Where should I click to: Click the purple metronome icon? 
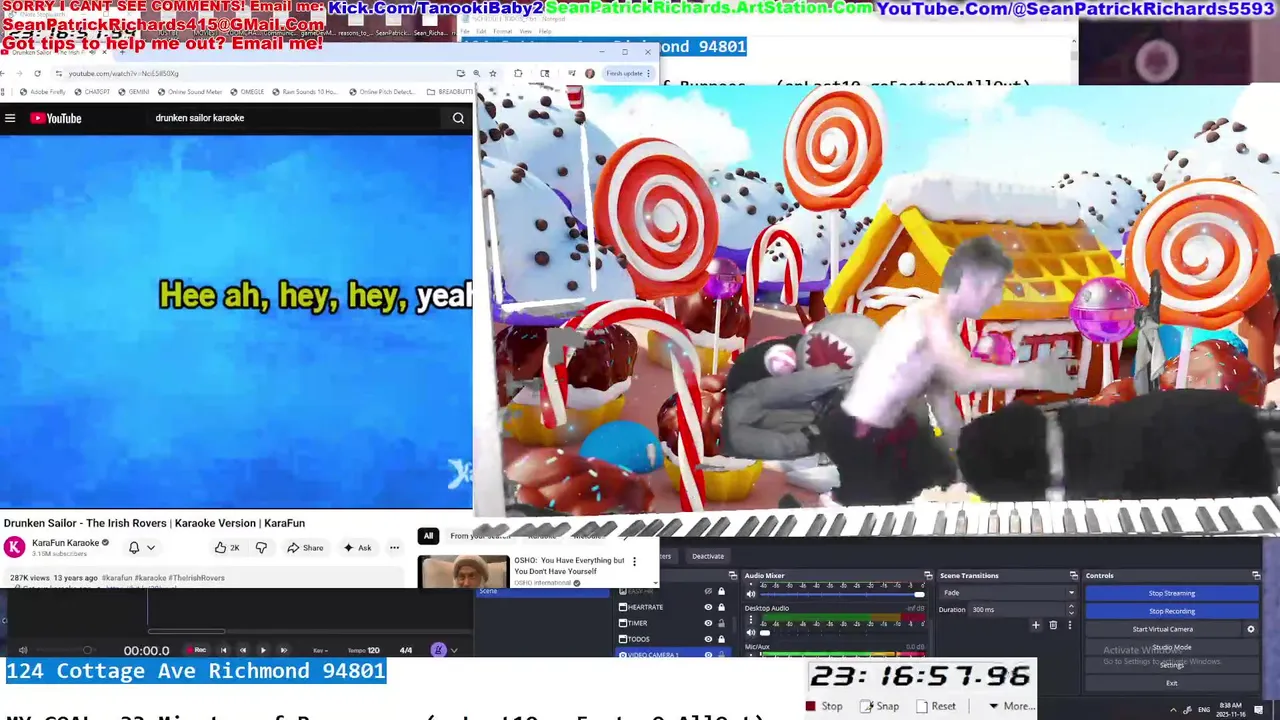pos(437,650)
